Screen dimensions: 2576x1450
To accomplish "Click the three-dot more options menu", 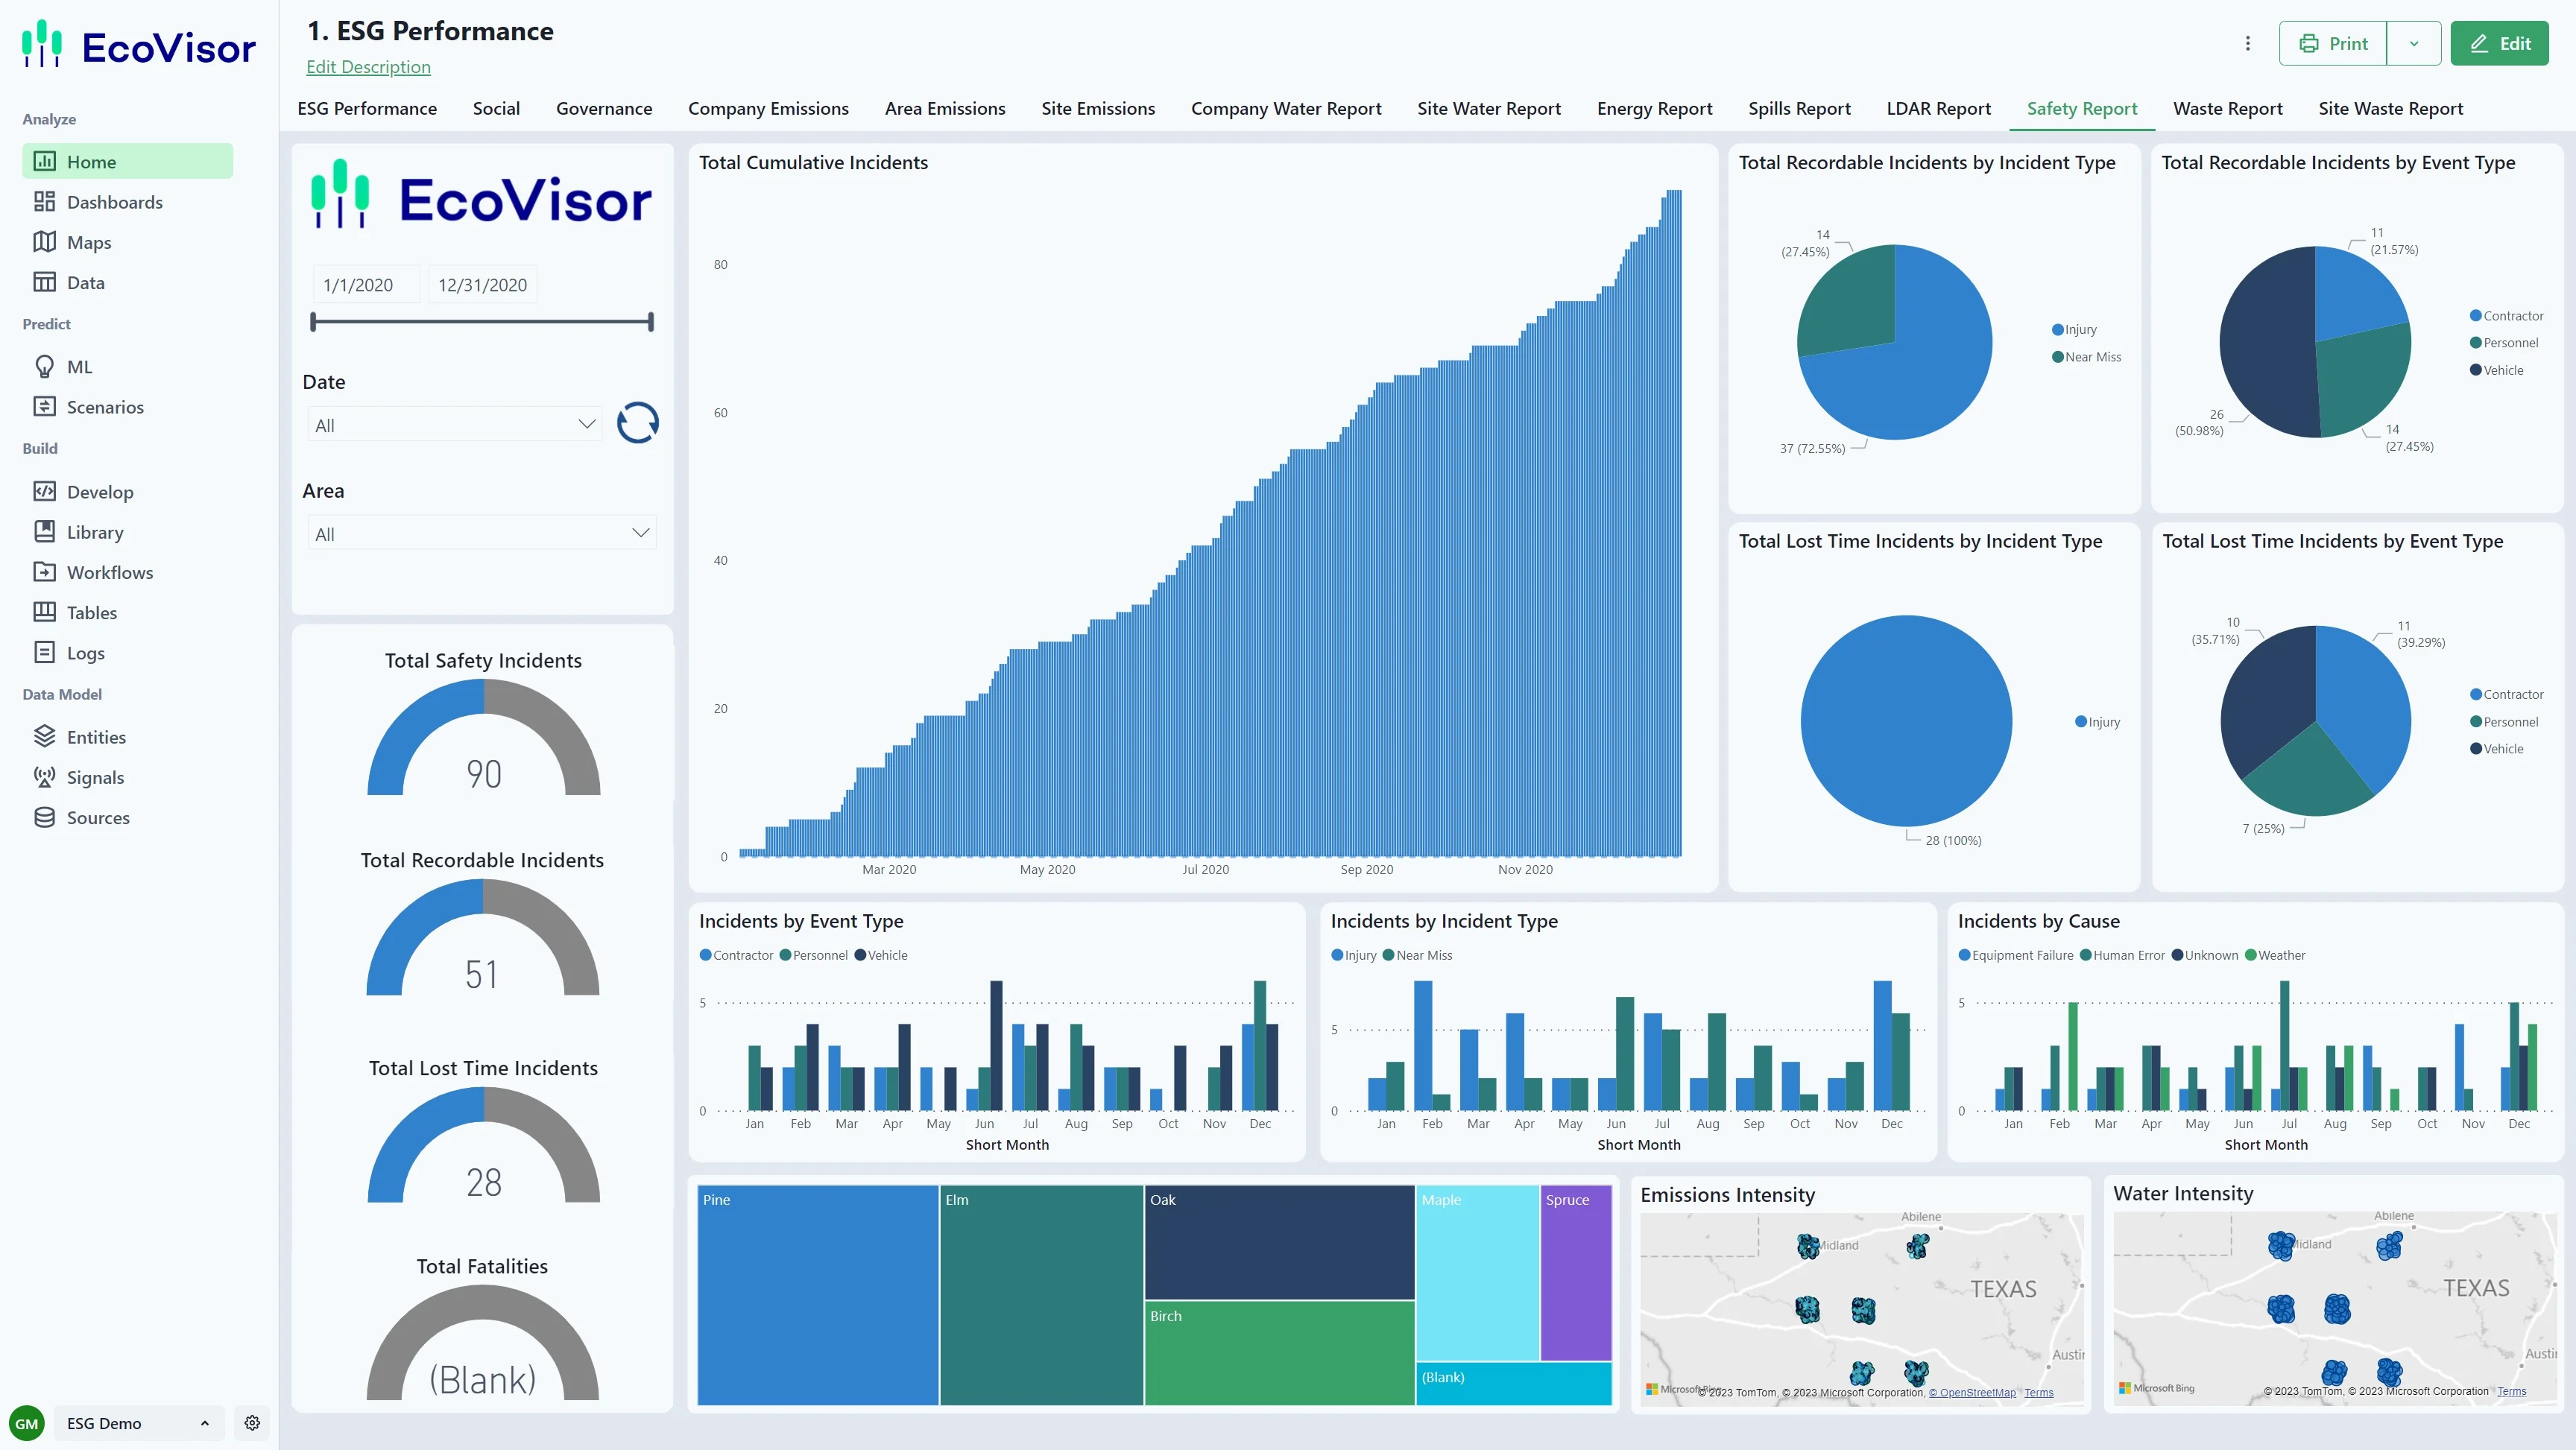I will point(2247,43).
